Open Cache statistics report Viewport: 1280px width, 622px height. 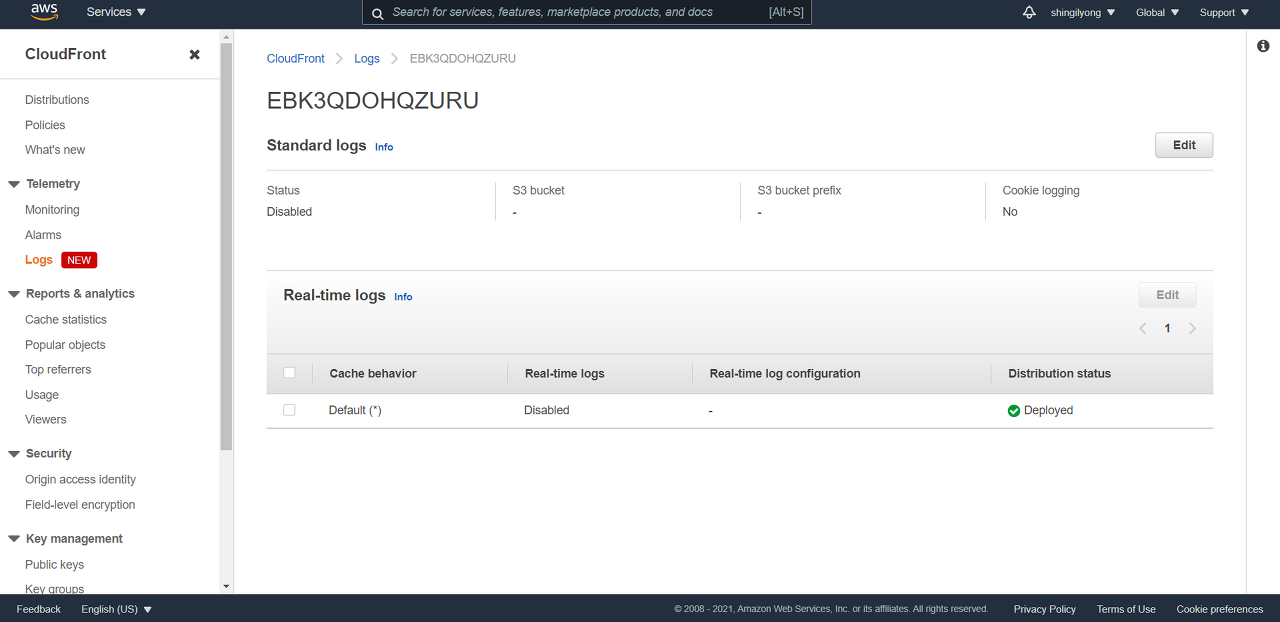click(x=66, y=320)
